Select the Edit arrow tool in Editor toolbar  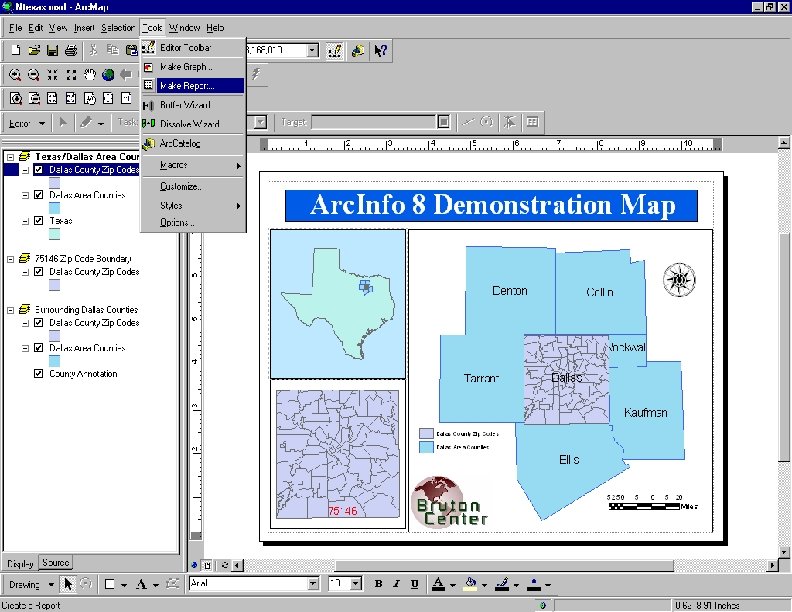click(x=63, y=122)
